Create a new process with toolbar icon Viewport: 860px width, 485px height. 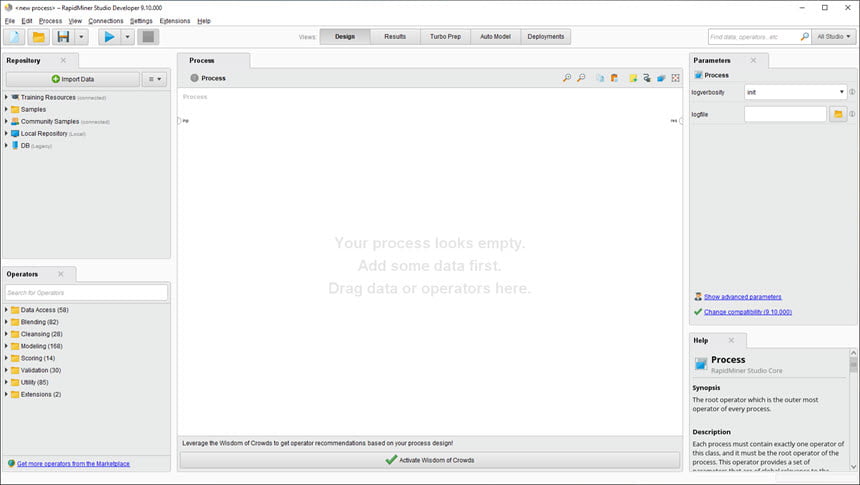tap(15, 37)
